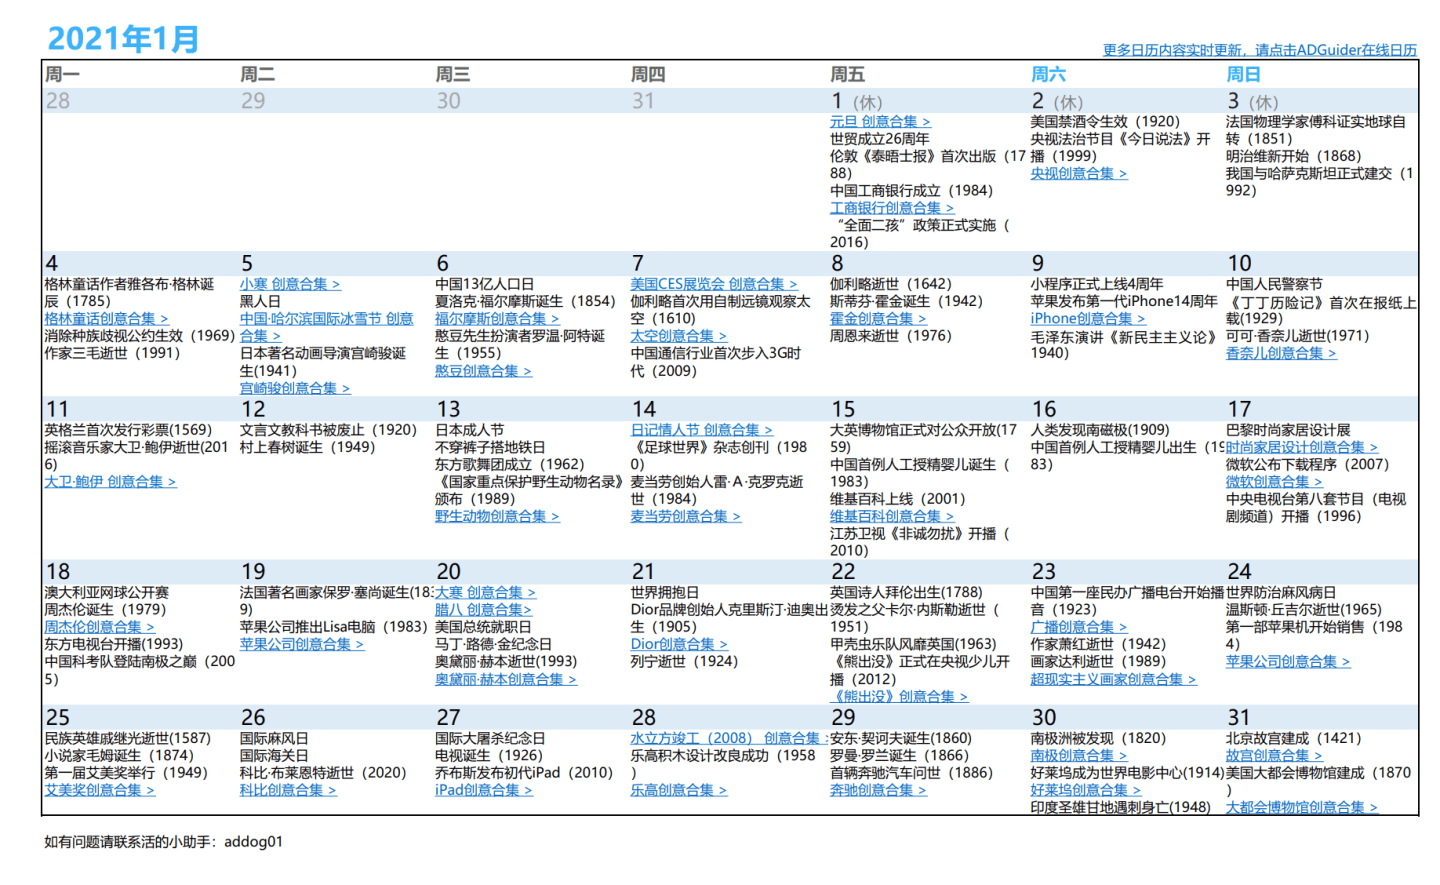Open the 中国·哈尔滨国际冰雪节 创意合集 link
Image resolution: width=1440 pixels, height=885 pixels.
tap(326, 327)
